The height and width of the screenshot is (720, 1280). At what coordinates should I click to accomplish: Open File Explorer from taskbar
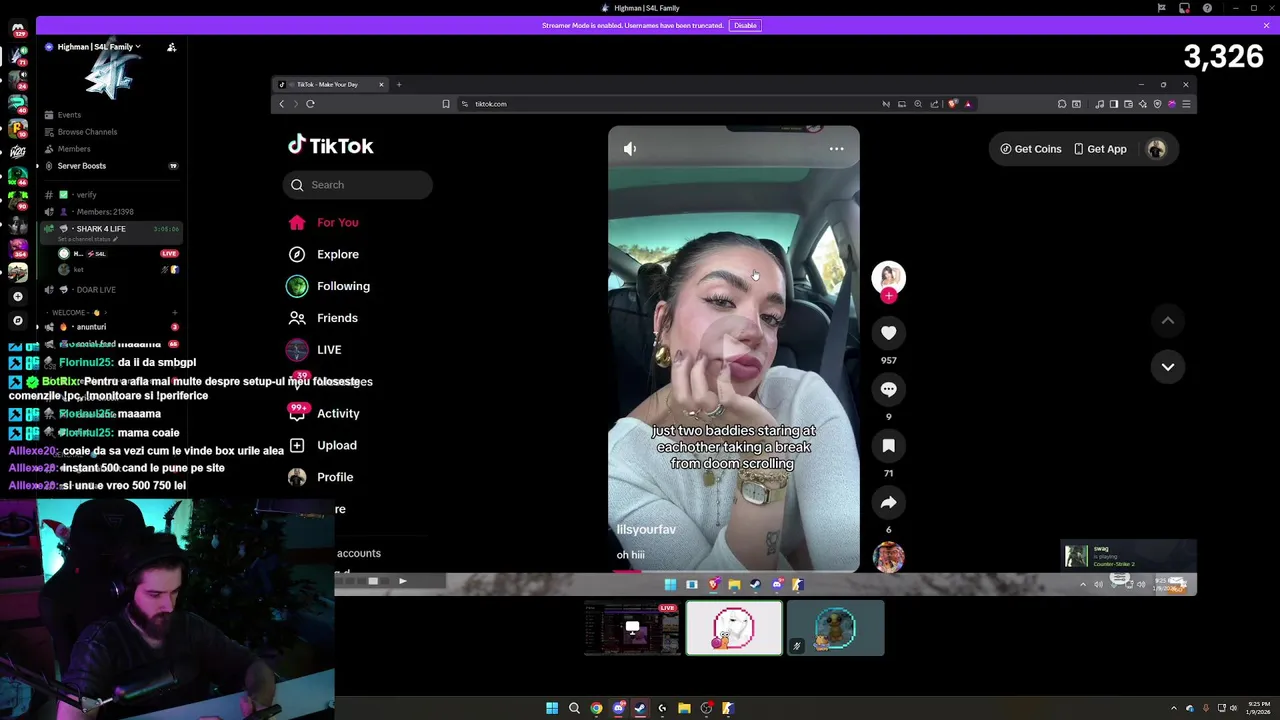pyautogui.click(x=684, y=708)
